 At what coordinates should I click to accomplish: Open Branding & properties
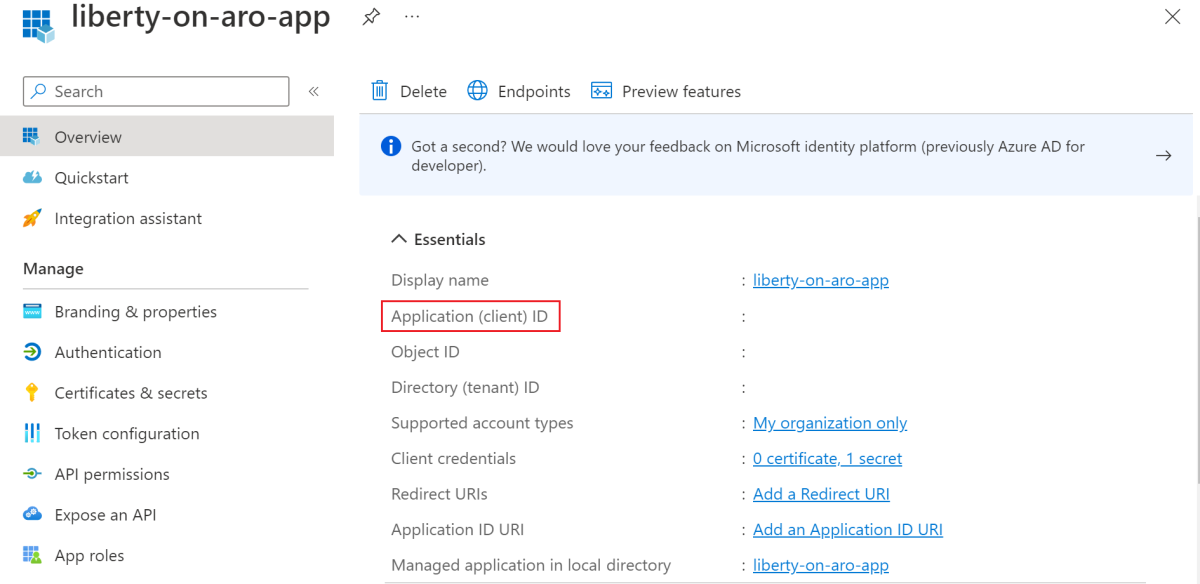(x=135, y=311)
